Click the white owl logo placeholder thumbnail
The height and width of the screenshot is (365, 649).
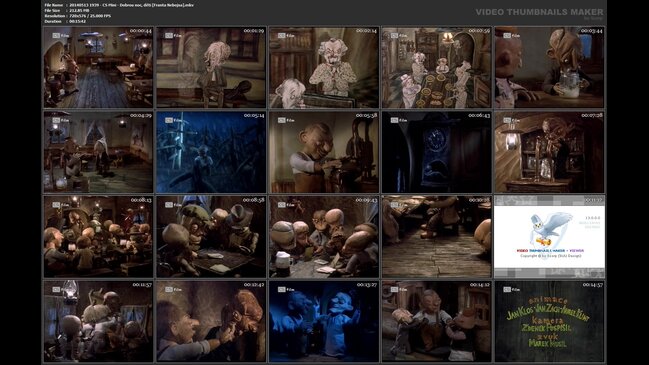[x=549, y=237]
